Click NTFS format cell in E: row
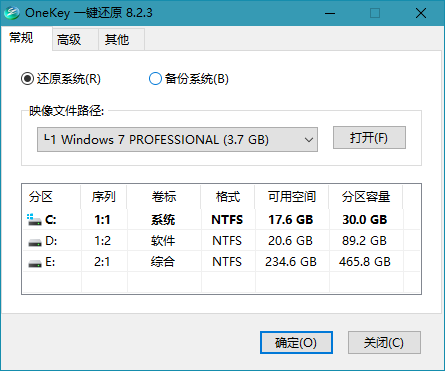445x371 pixels. [x=227, y=262]
